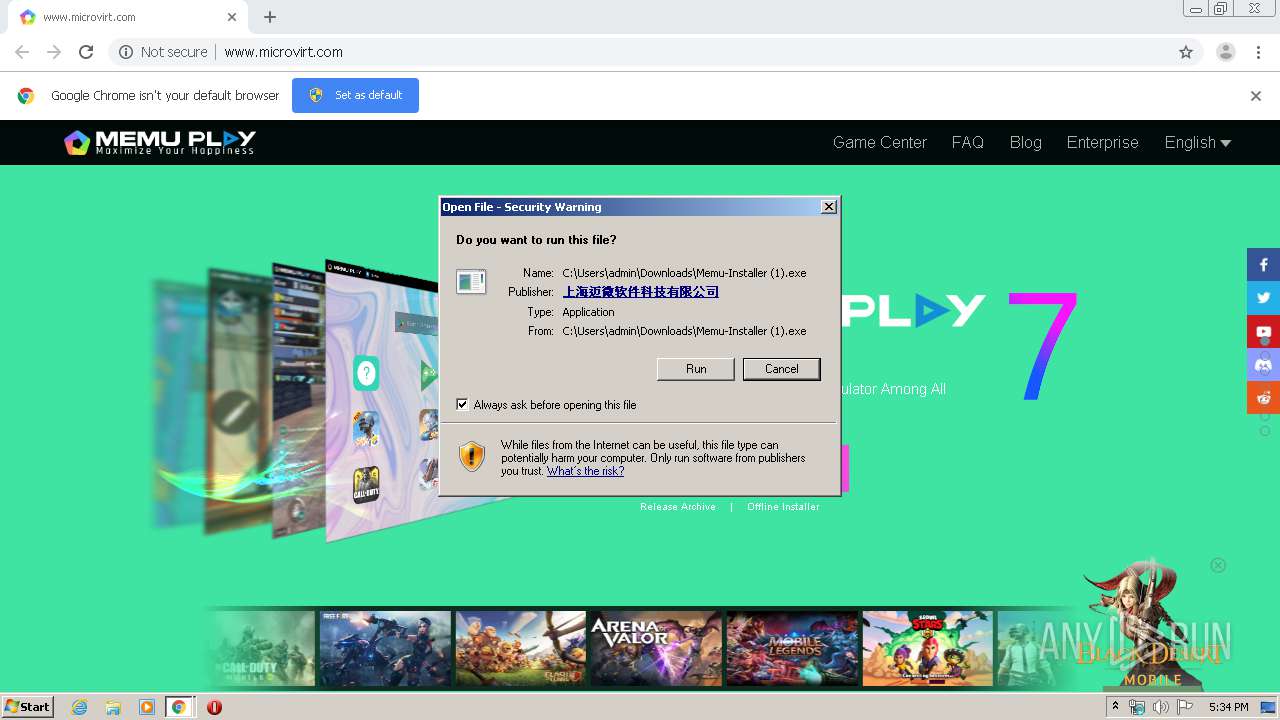
Task: Open the Arena of Valor thumbnail
Action: point(655,648)
